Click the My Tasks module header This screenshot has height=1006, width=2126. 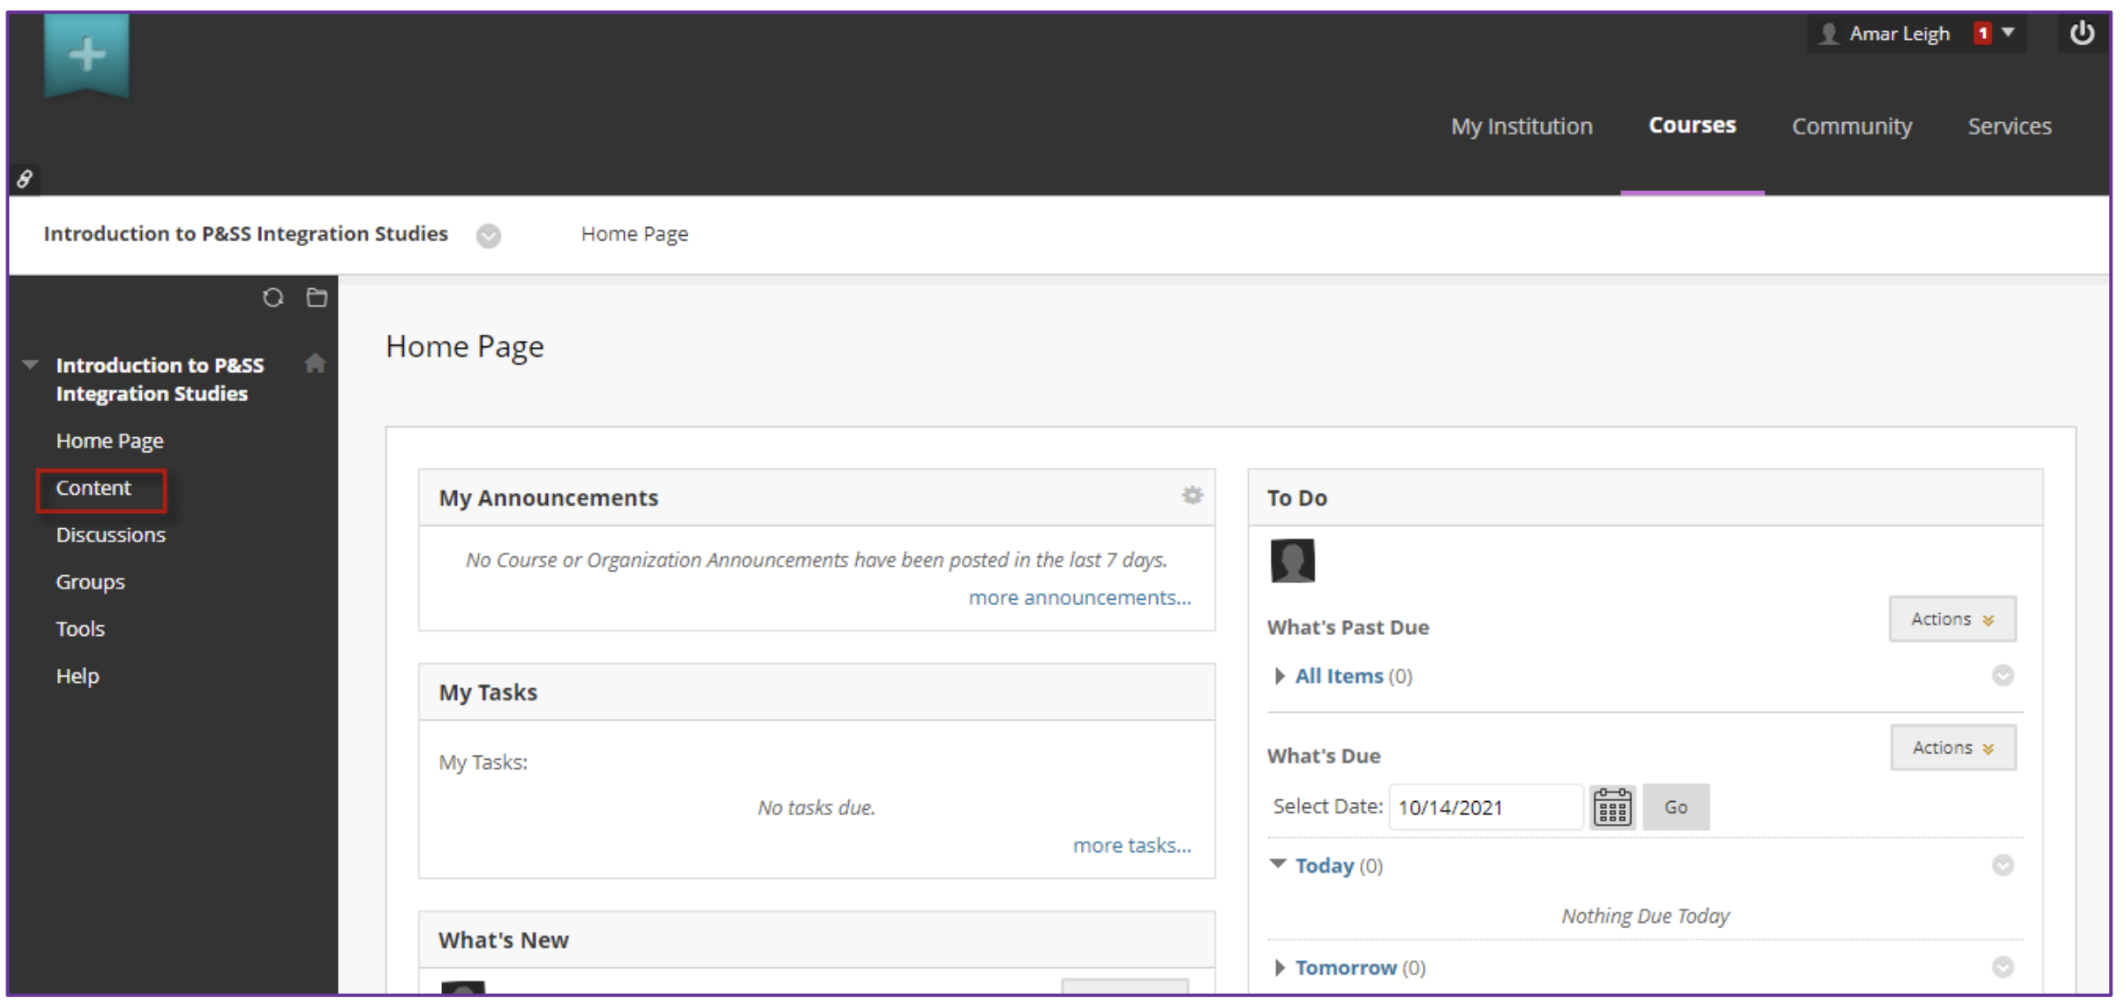pos(816,692)
